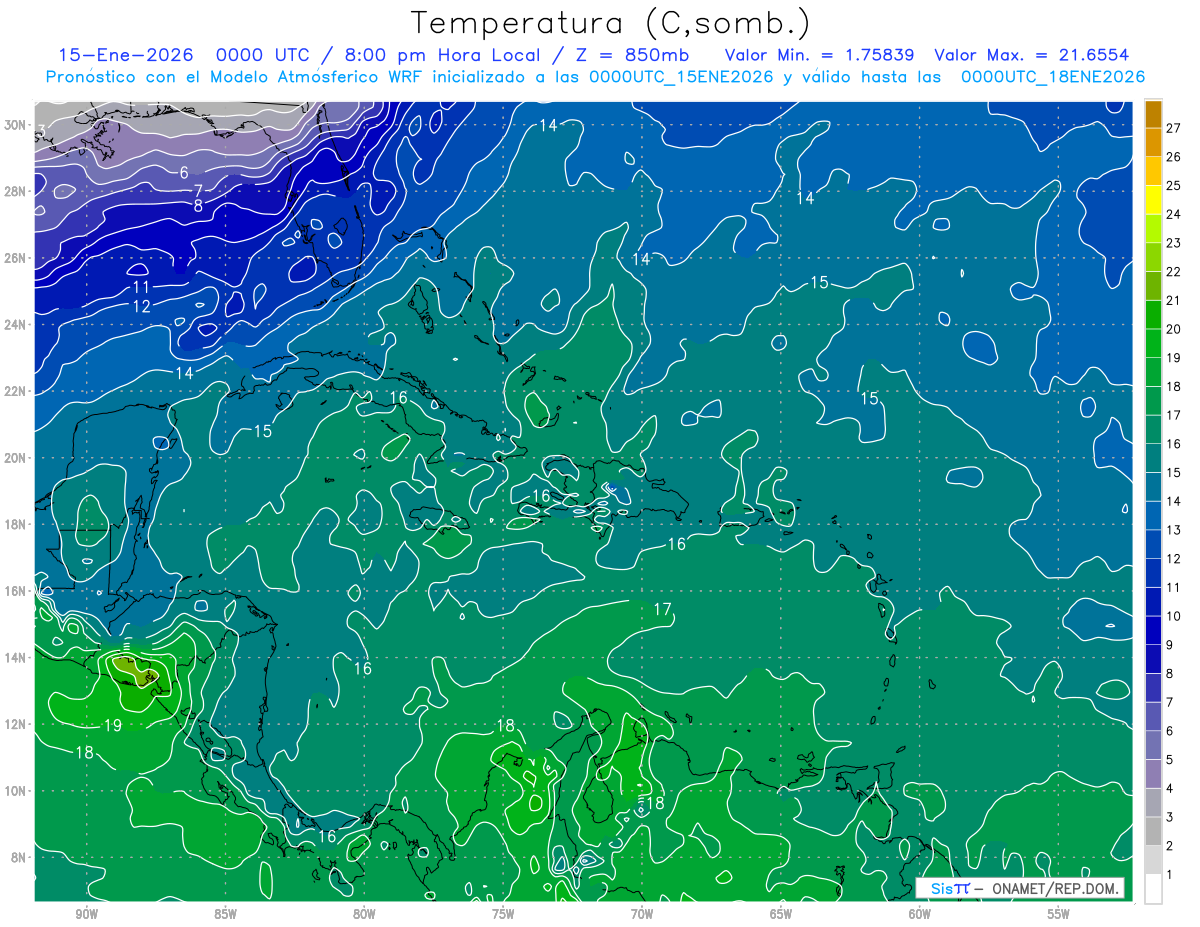This screenshot has height=927, width=1200.
Task: Select the '0000UTC_18ENE2026' valid-until time
Action: tap(1053, 77)
